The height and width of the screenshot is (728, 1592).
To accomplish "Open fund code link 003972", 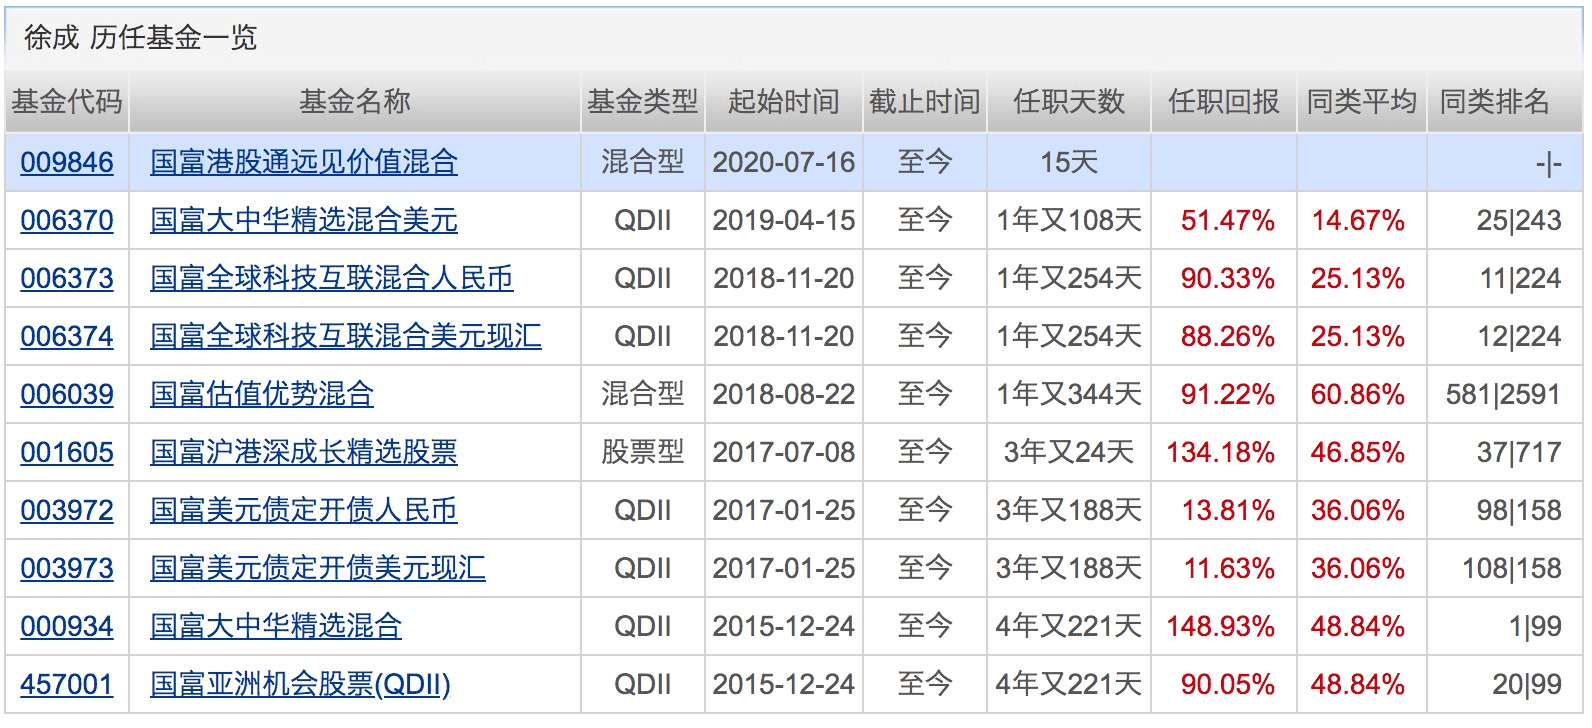I will [67, 510].
